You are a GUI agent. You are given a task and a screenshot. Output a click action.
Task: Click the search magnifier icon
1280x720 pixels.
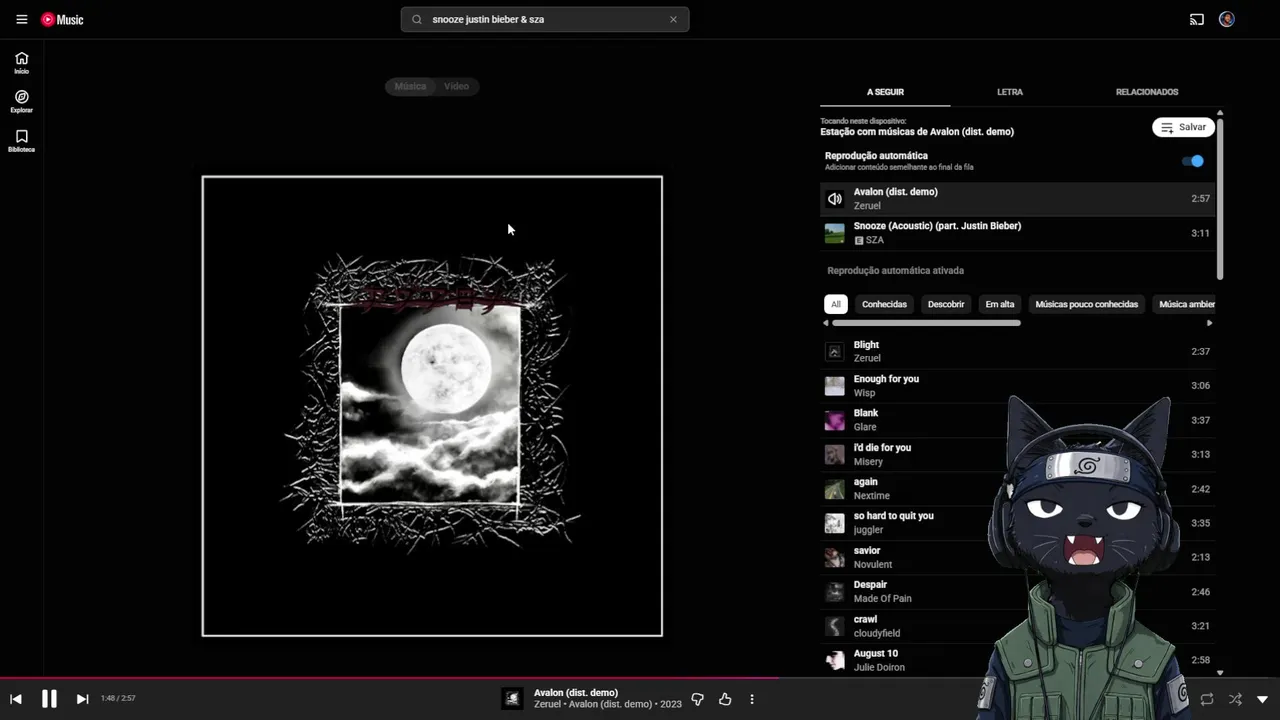point(417,19)
